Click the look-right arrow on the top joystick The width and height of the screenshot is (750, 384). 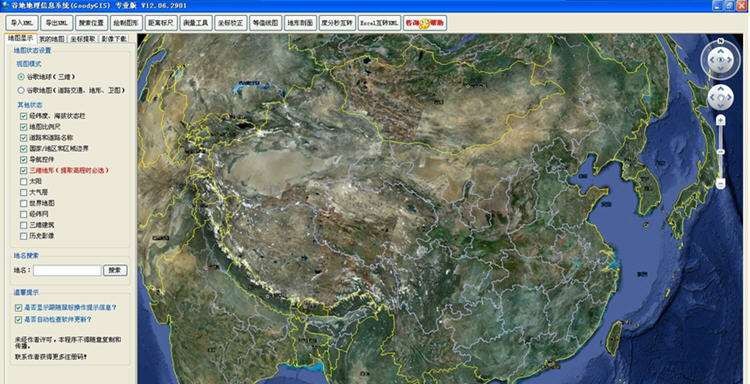(x=729, y=60)
